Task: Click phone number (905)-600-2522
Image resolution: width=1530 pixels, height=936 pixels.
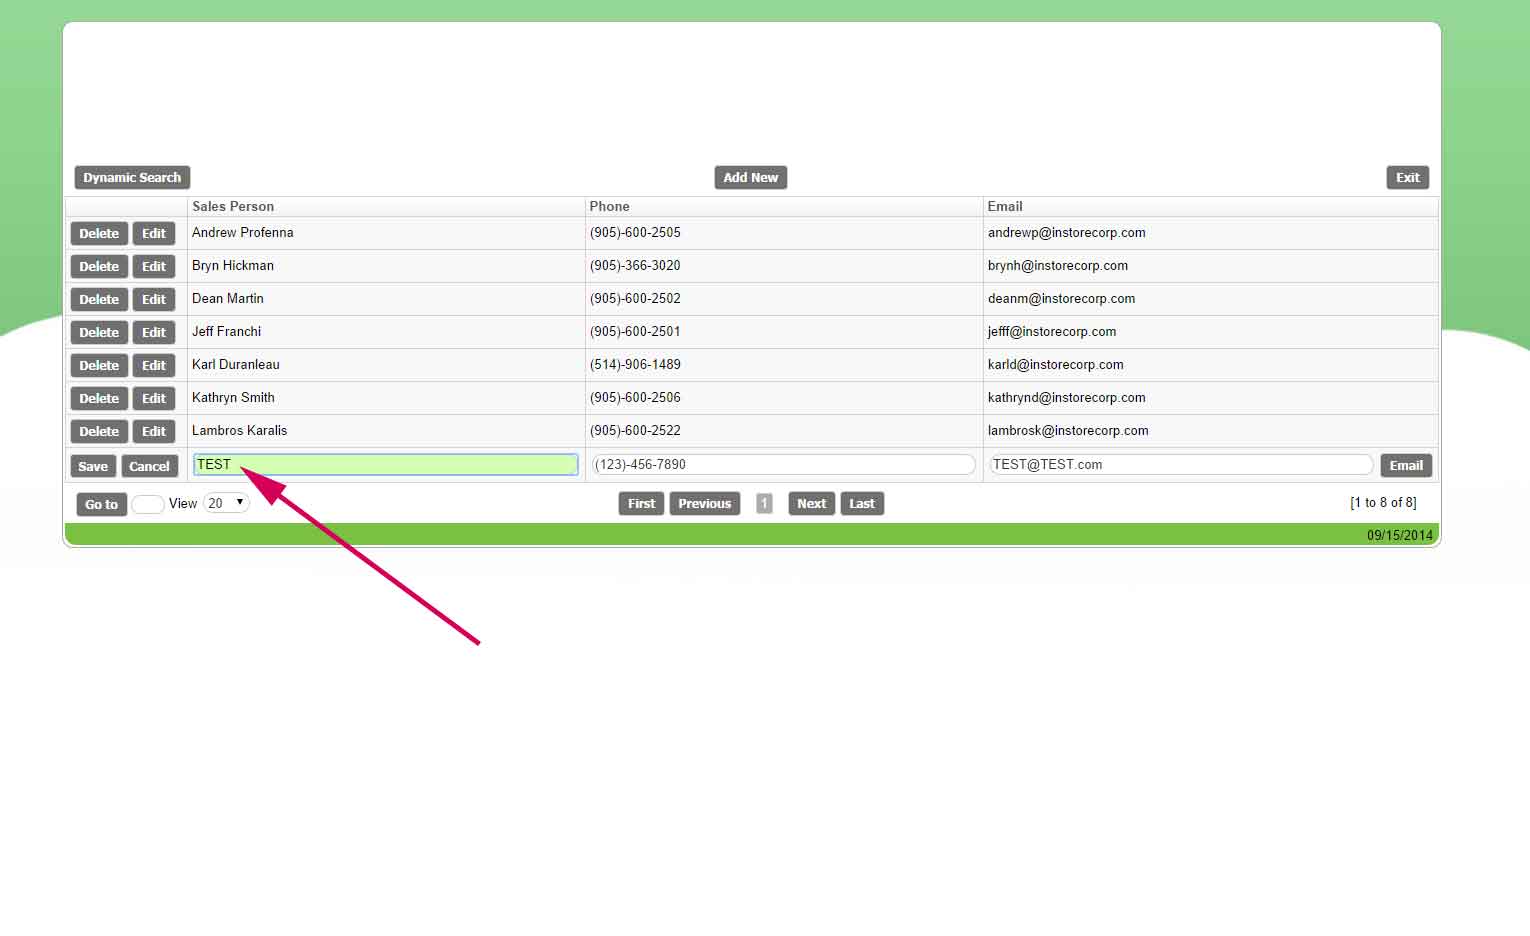Action: click(636, 431)
